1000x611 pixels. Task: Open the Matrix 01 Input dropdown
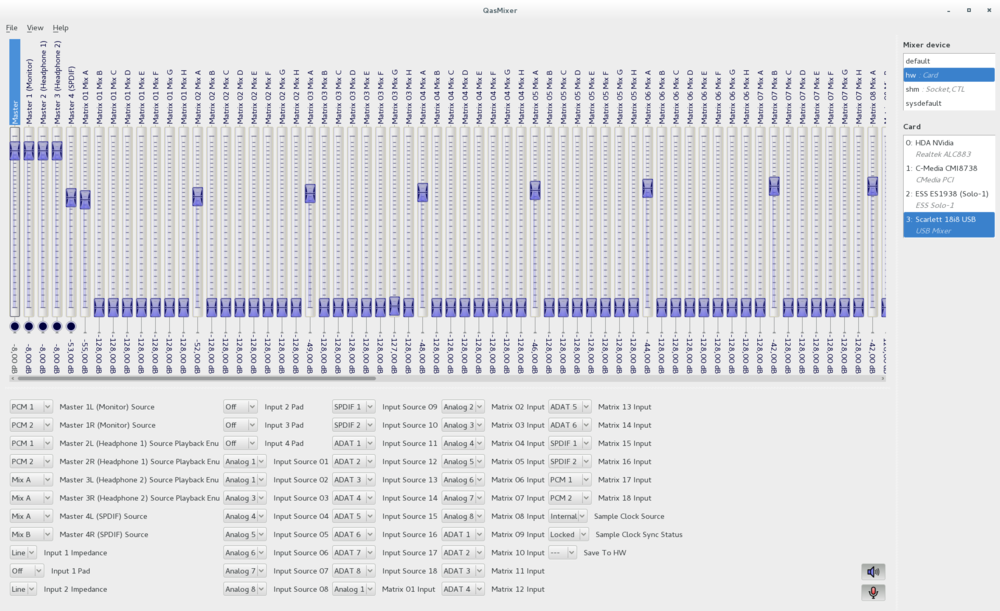(x=353, y=589)
